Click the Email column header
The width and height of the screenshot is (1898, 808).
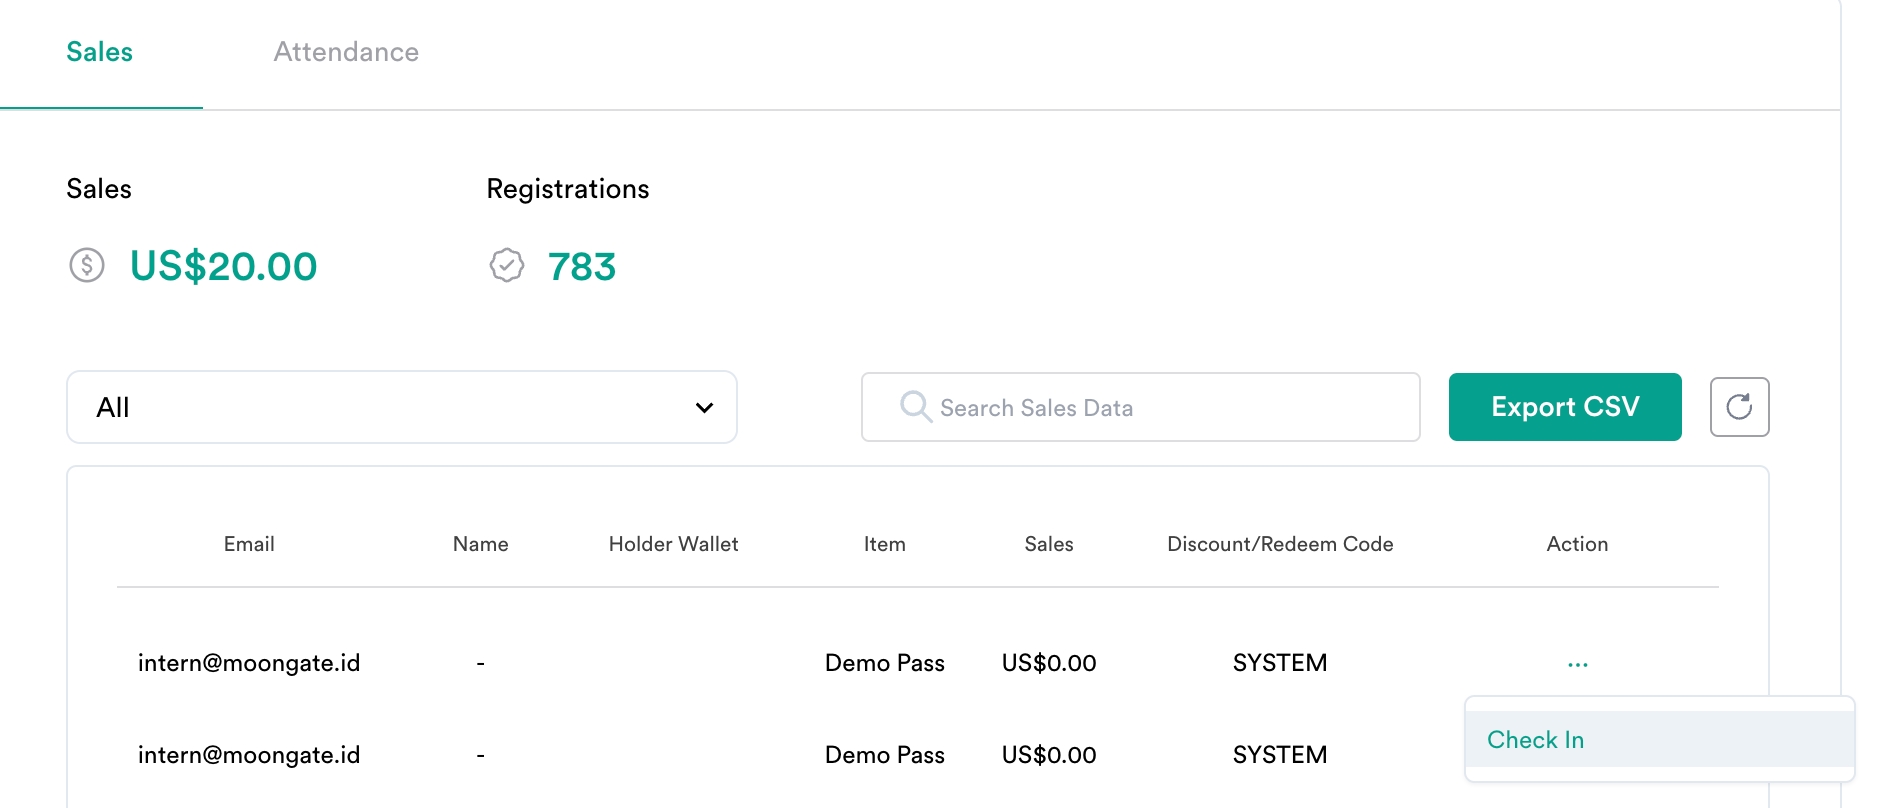click(249, 544)
